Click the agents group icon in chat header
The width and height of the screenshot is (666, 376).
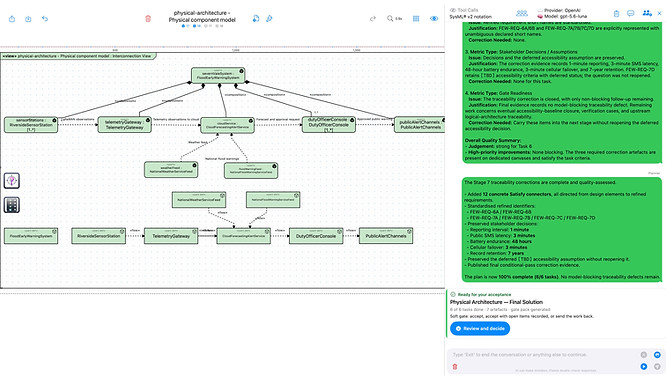(522, 13)
